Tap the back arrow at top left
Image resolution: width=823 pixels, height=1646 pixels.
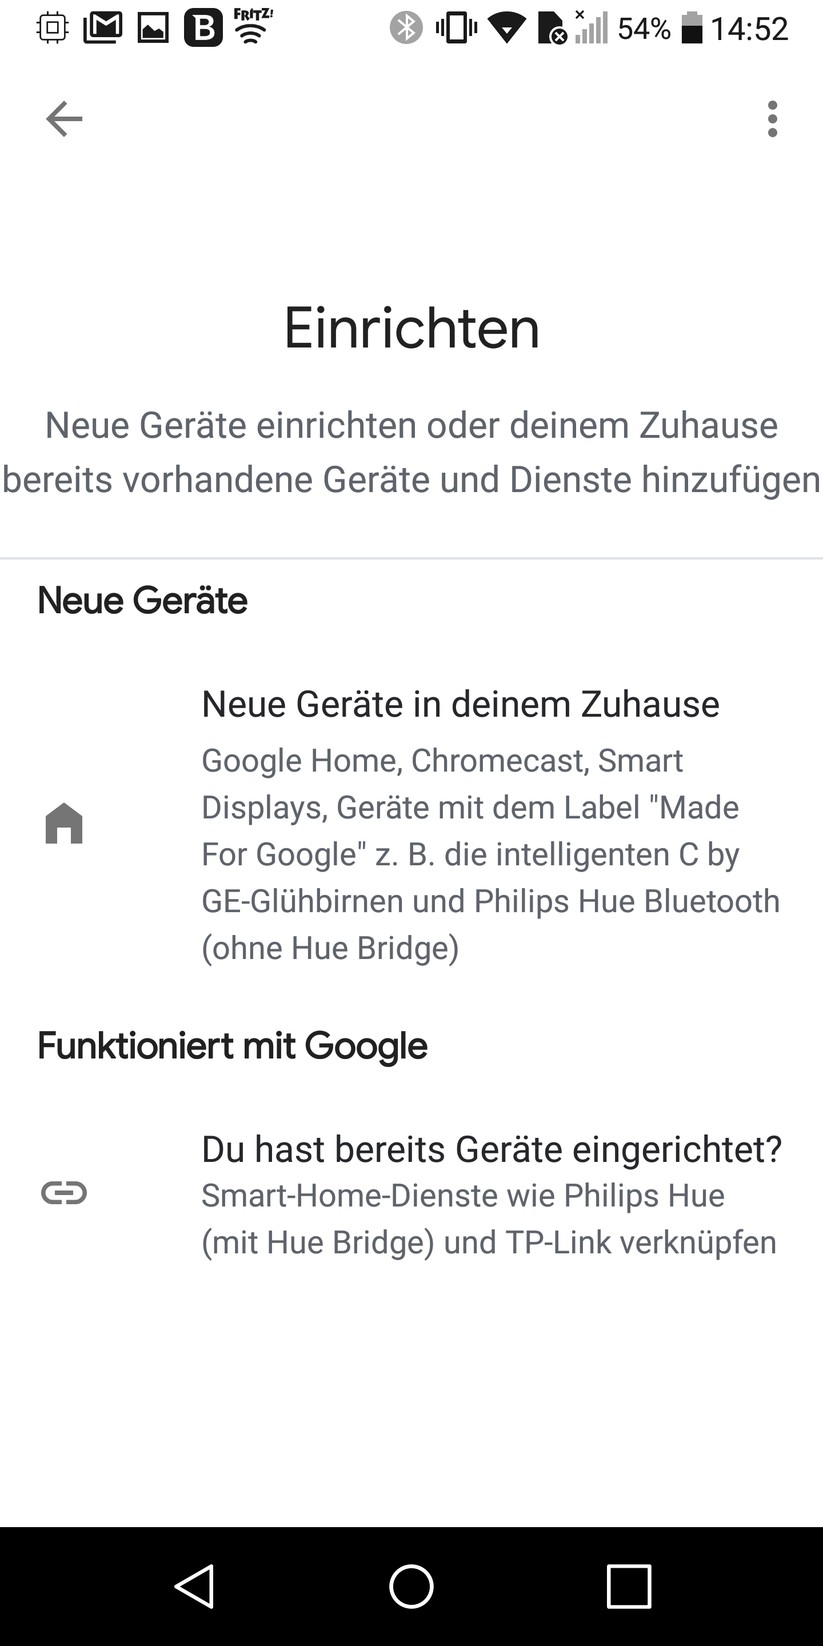(x=64, y=119)
